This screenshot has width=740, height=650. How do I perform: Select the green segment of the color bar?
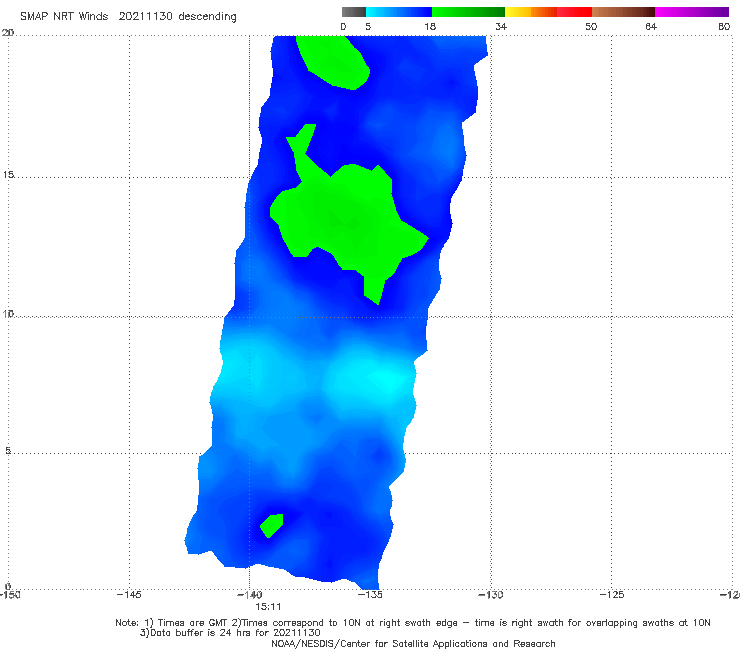(468, 12)
